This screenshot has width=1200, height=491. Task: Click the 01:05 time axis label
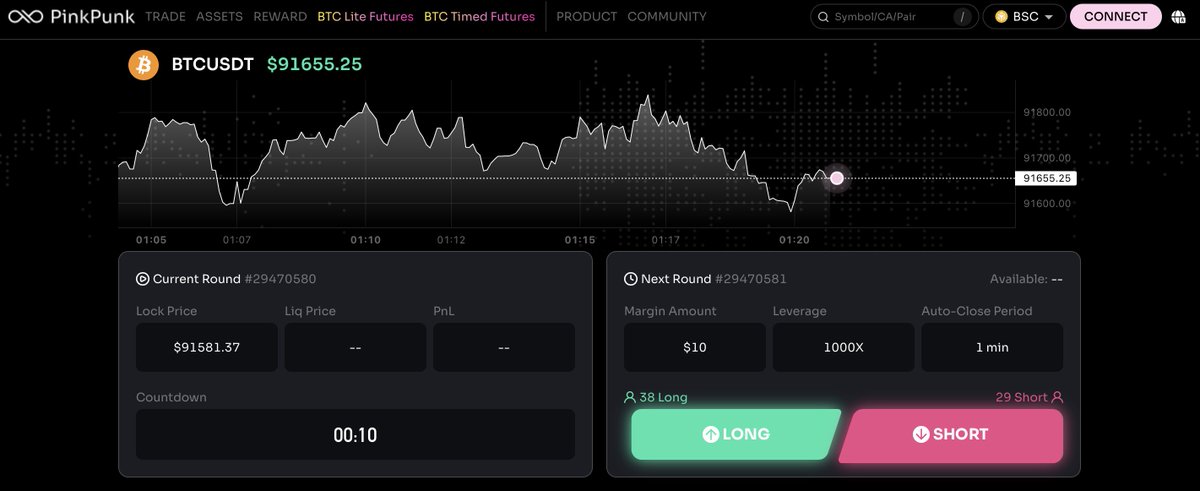pos(151,240)
